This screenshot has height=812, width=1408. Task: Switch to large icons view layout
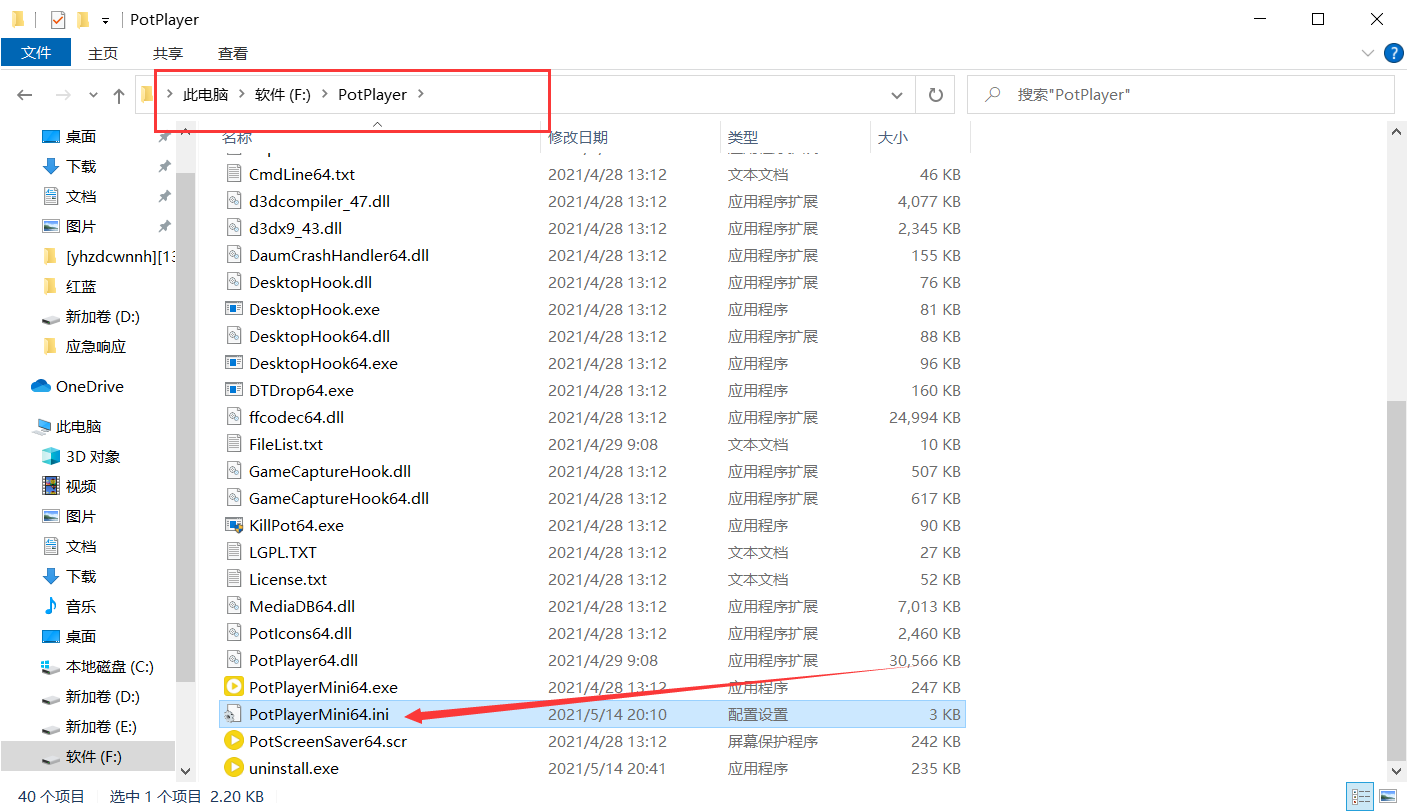(x=1388, y=797)
